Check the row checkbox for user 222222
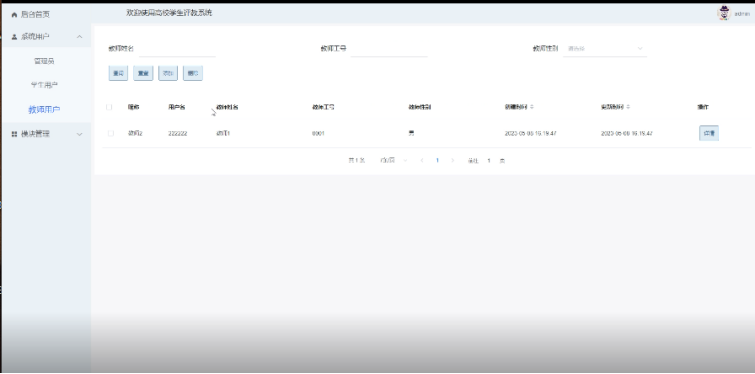 tap(111, 133)
